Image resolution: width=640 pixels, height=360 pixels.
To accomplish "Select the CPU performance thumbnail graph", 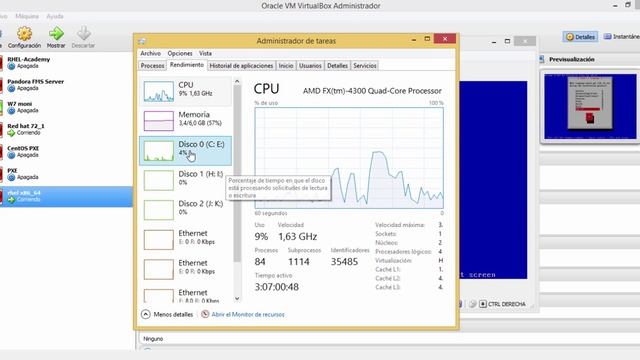I will [159, 91].
